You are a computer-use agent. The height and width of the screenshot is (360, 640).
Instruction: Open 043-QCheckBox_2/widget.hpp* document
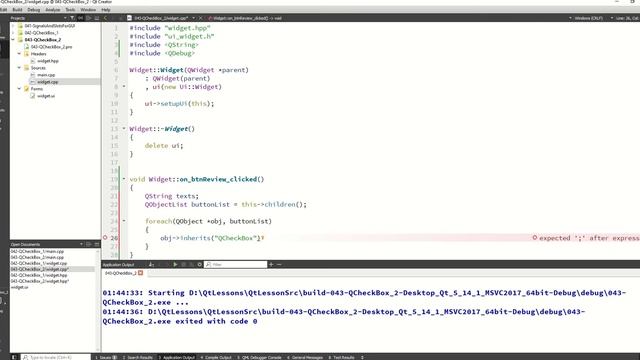click(40, 281)
